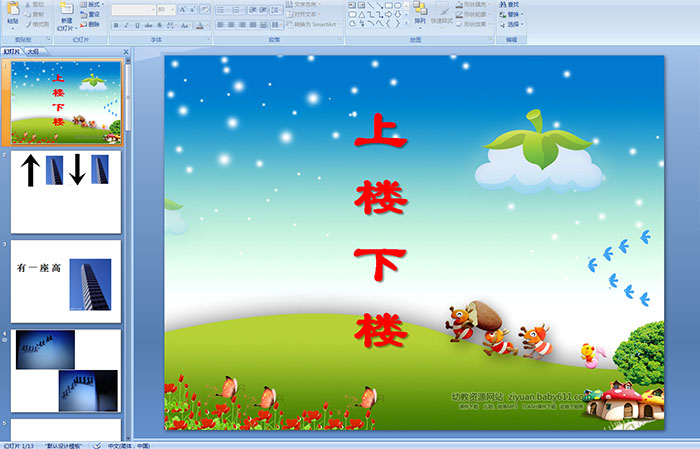Select slide 3 thumbnail with building
This screenshot has width=700, height=449.
click(x=66, y=282)
